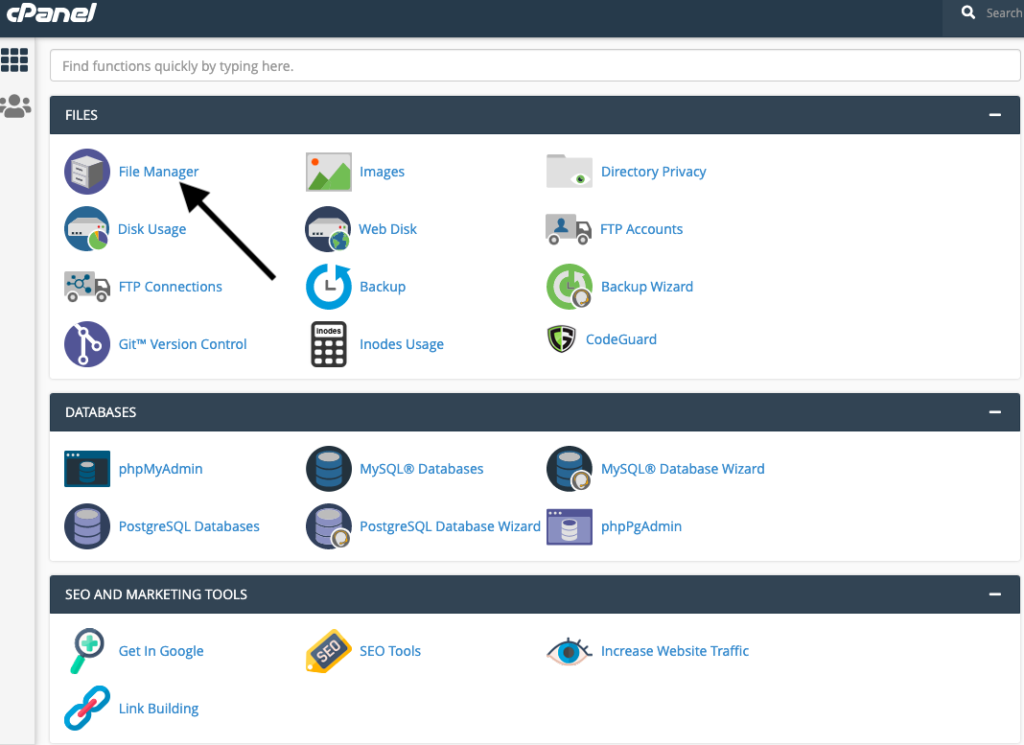Click the FTP Accounts truck icon
The height and width of the screenshot is (745, 1024).
pyautogui.click(x=569, y=229)
